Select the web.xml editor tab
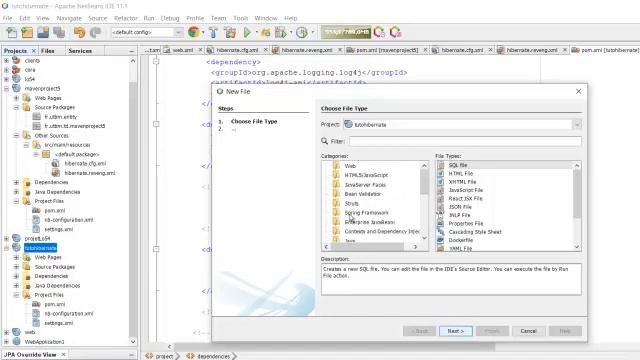640x360 pixels. (x=182, y=50)
